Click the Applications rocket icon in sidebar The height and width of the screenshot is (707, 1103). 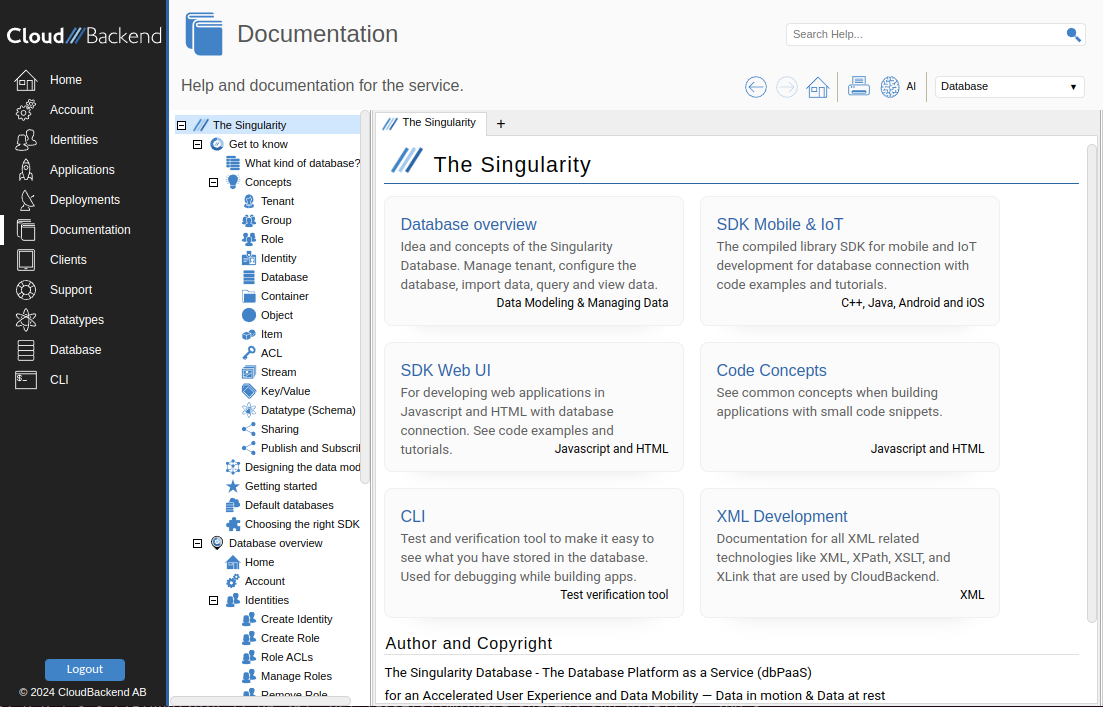(26, 170)
